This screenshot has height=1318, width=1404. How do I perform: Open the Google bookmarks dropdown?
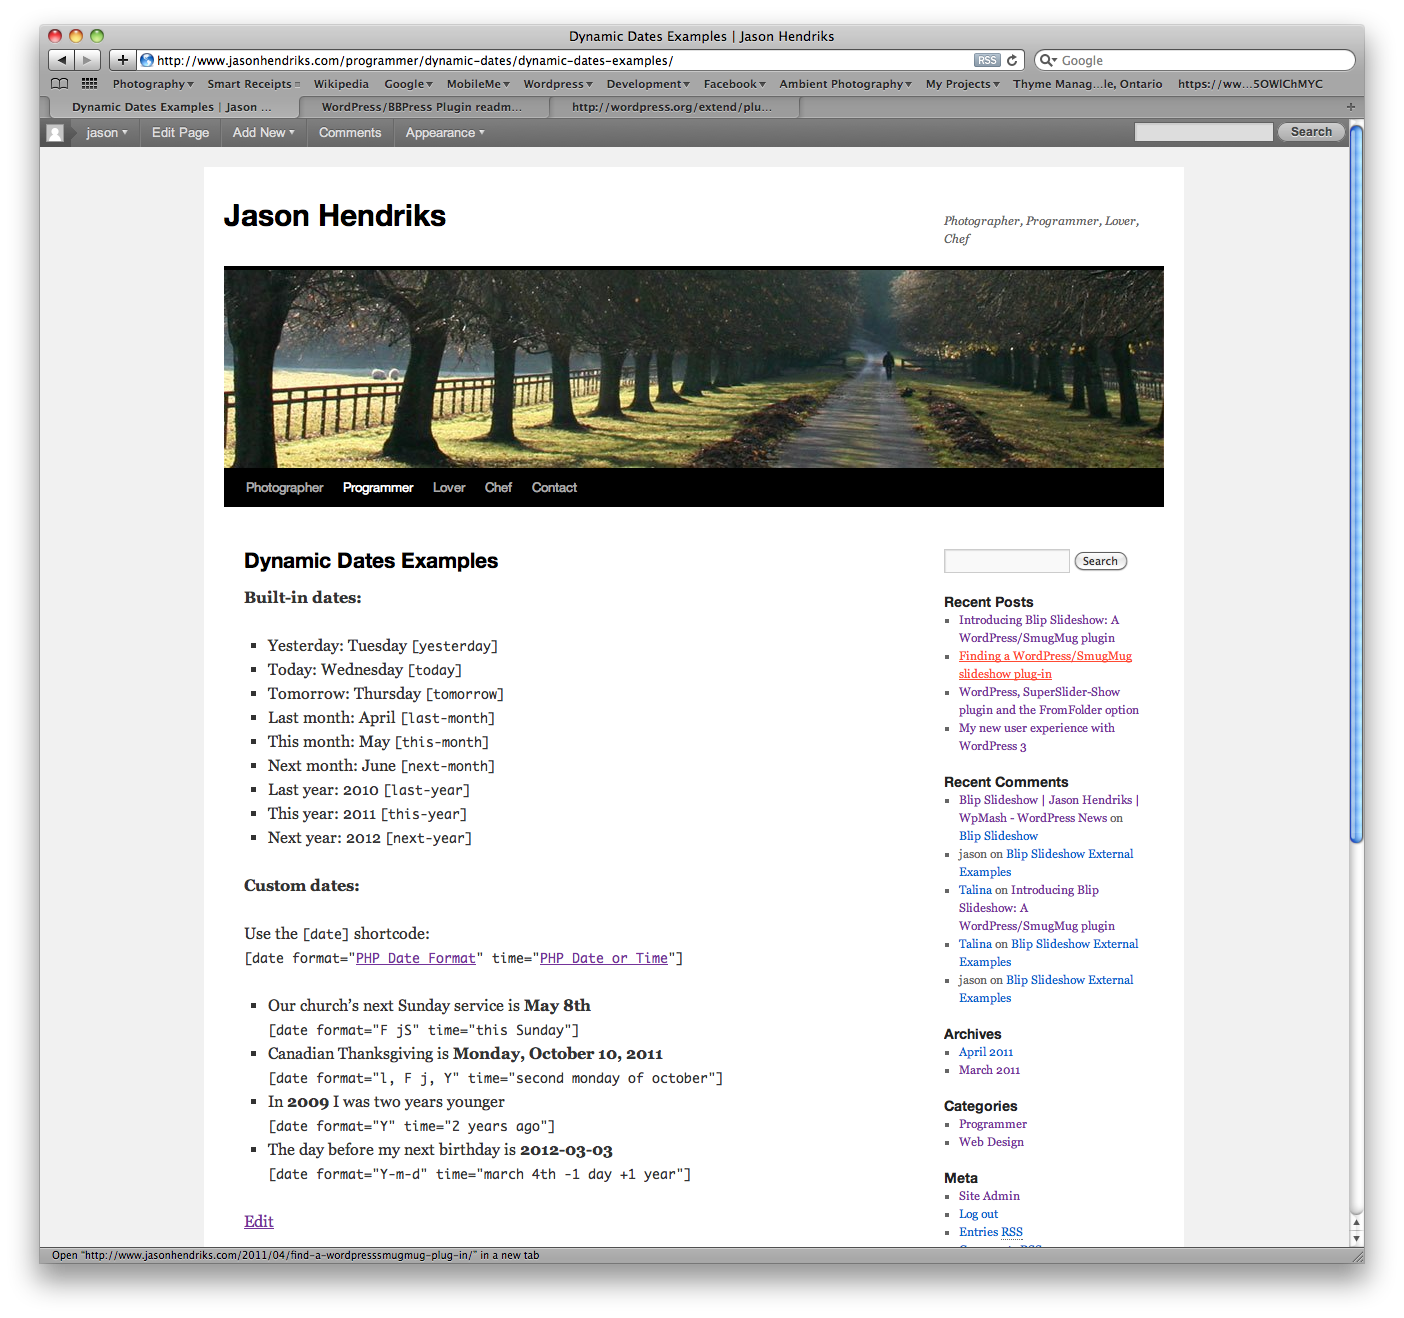click(408, 84)
